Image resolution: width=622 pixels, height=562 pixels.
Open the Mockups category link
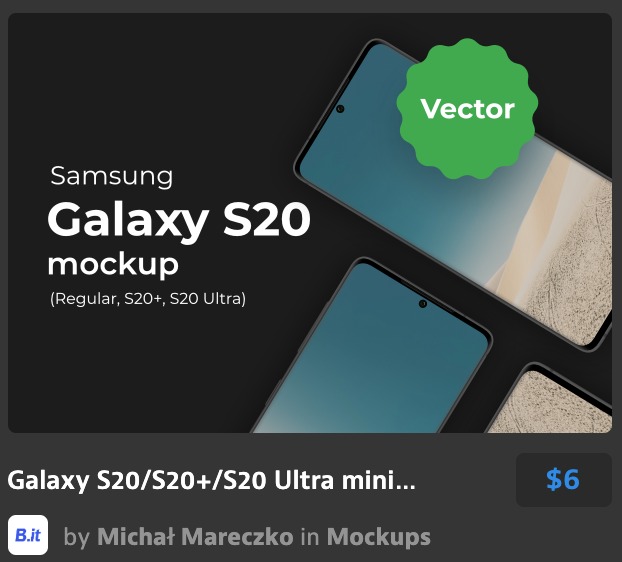click(378, 537)
